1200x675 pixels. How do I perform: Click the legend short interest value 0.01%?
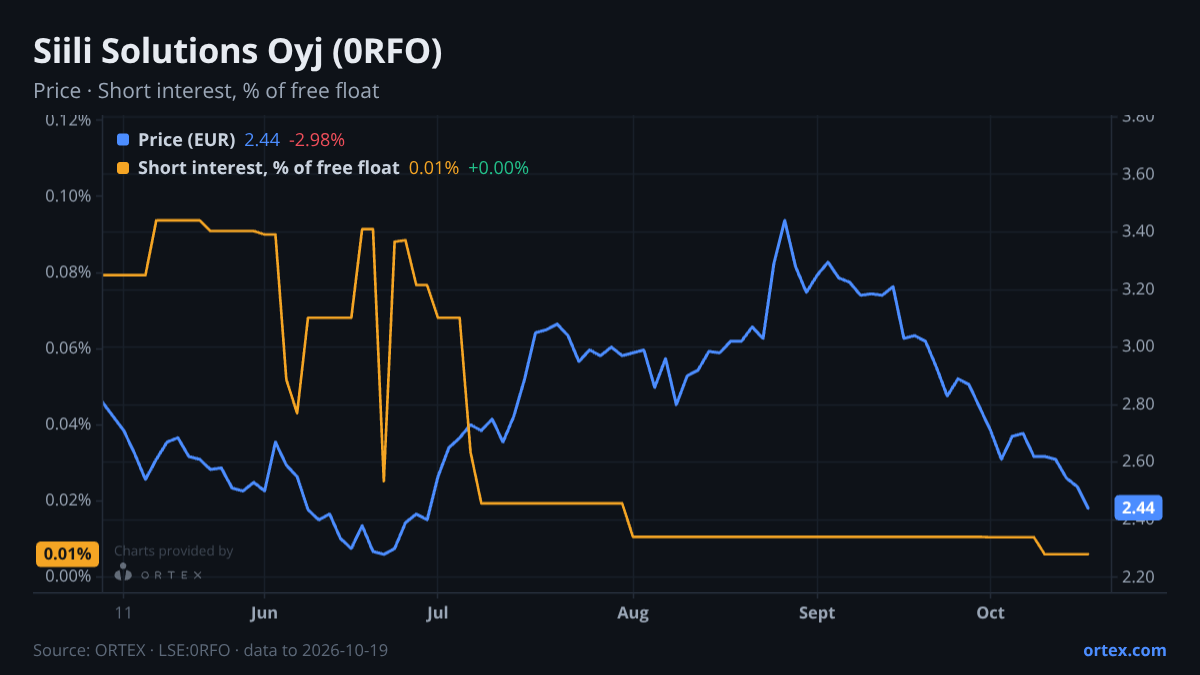point(433,168)
